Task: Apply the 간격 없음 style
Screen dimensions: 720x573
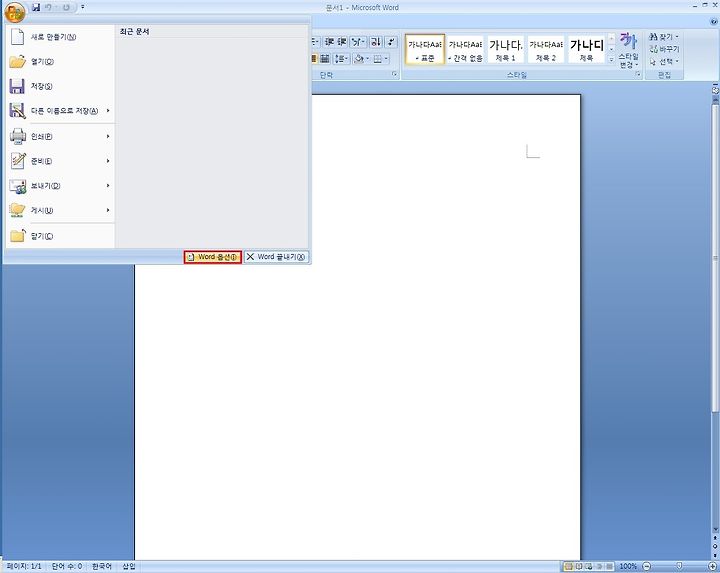Action: (465, 50)
